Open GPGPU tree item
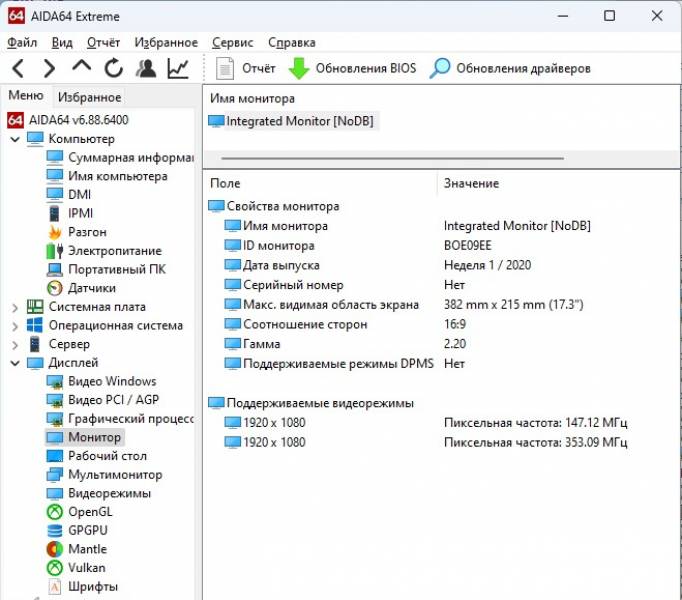682x600 pixels. (77, 531)
